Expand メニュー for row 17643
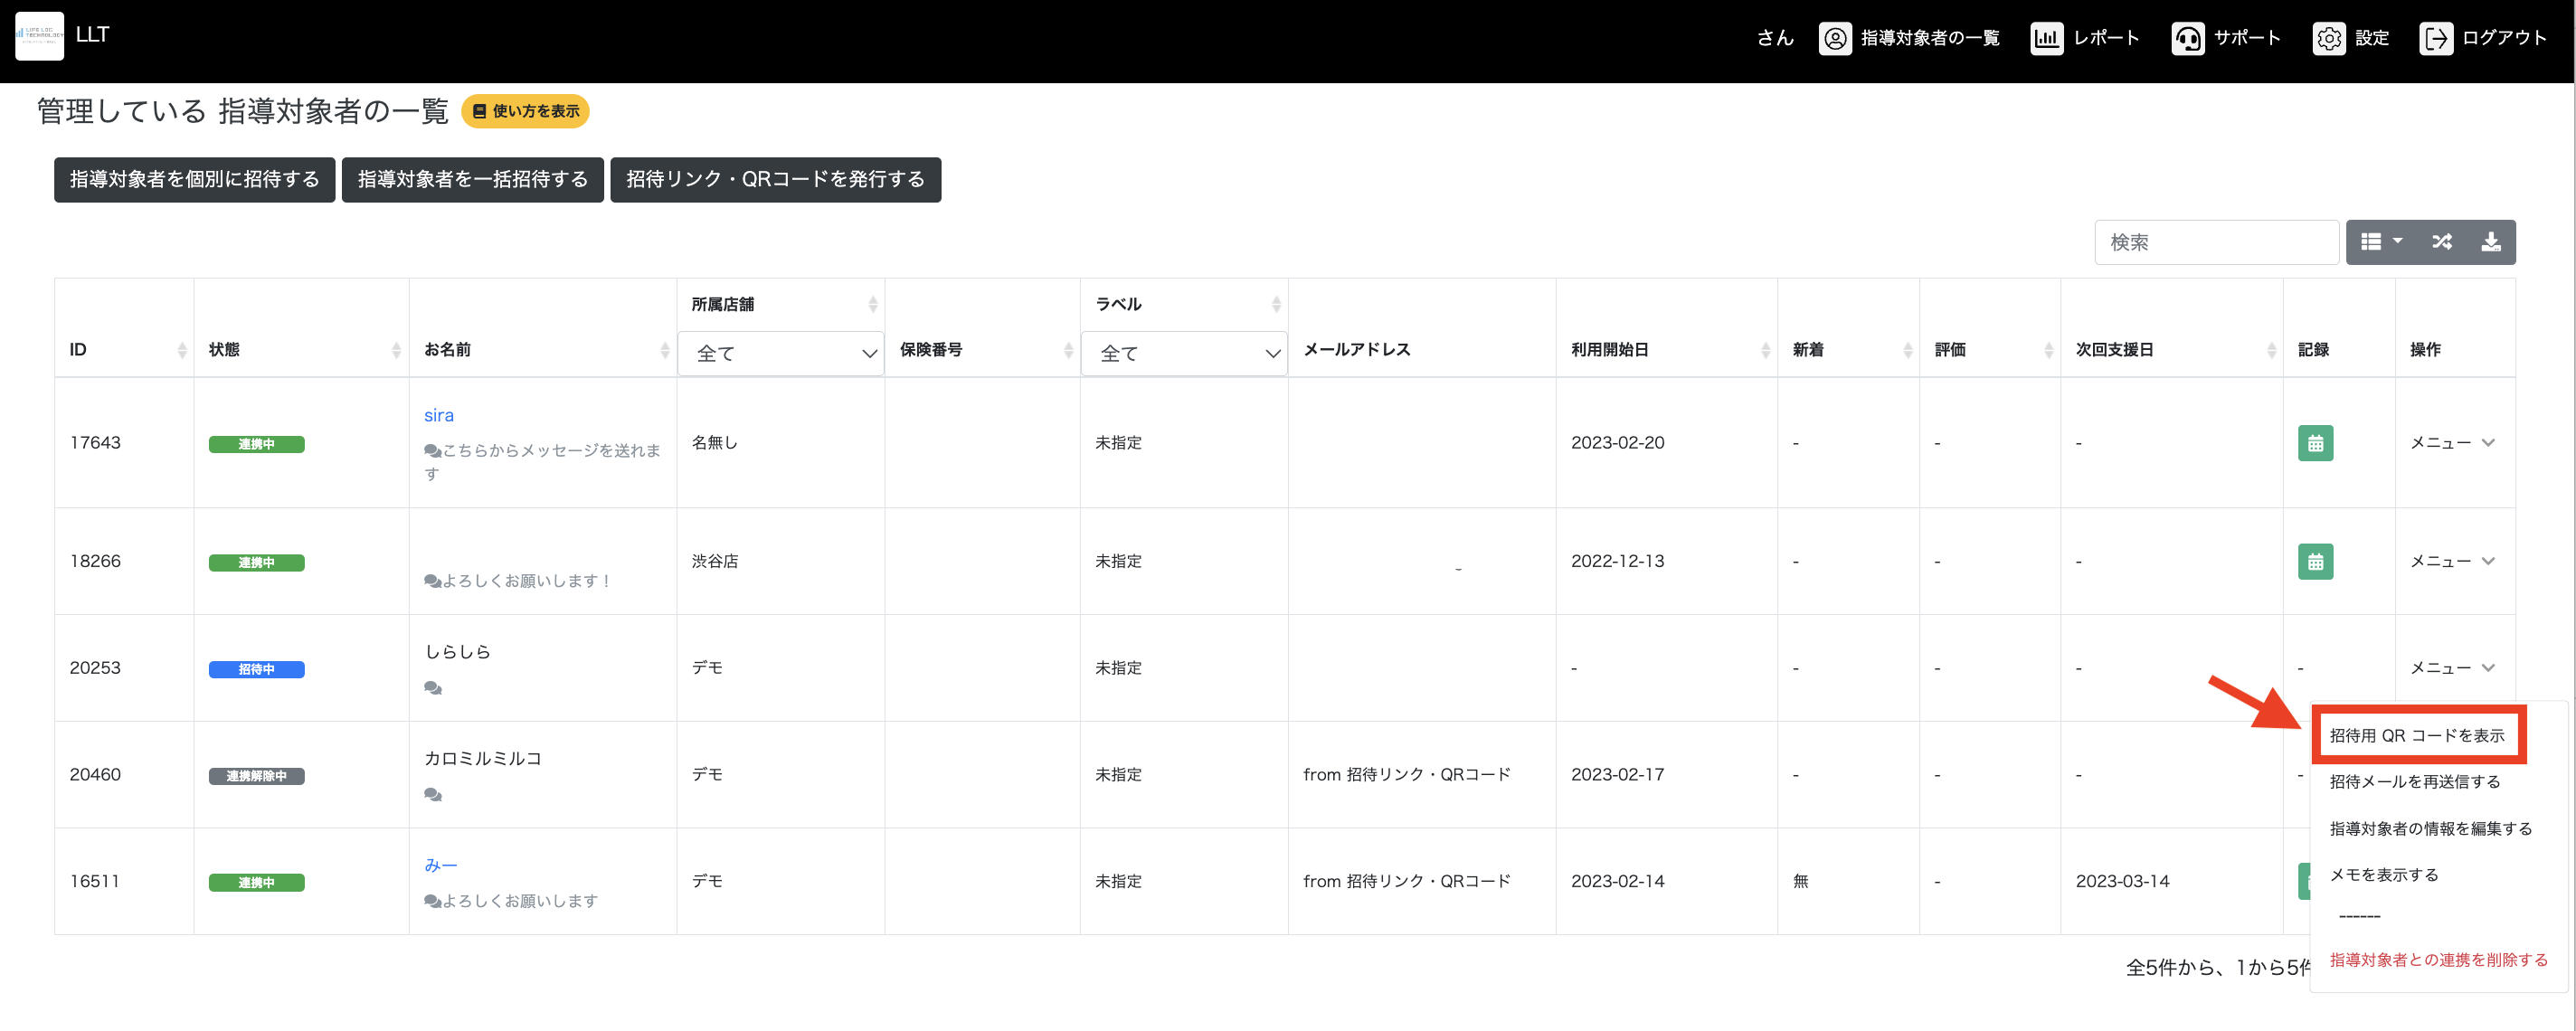Viewport: 2576px width, 1031px height. 2452,443
